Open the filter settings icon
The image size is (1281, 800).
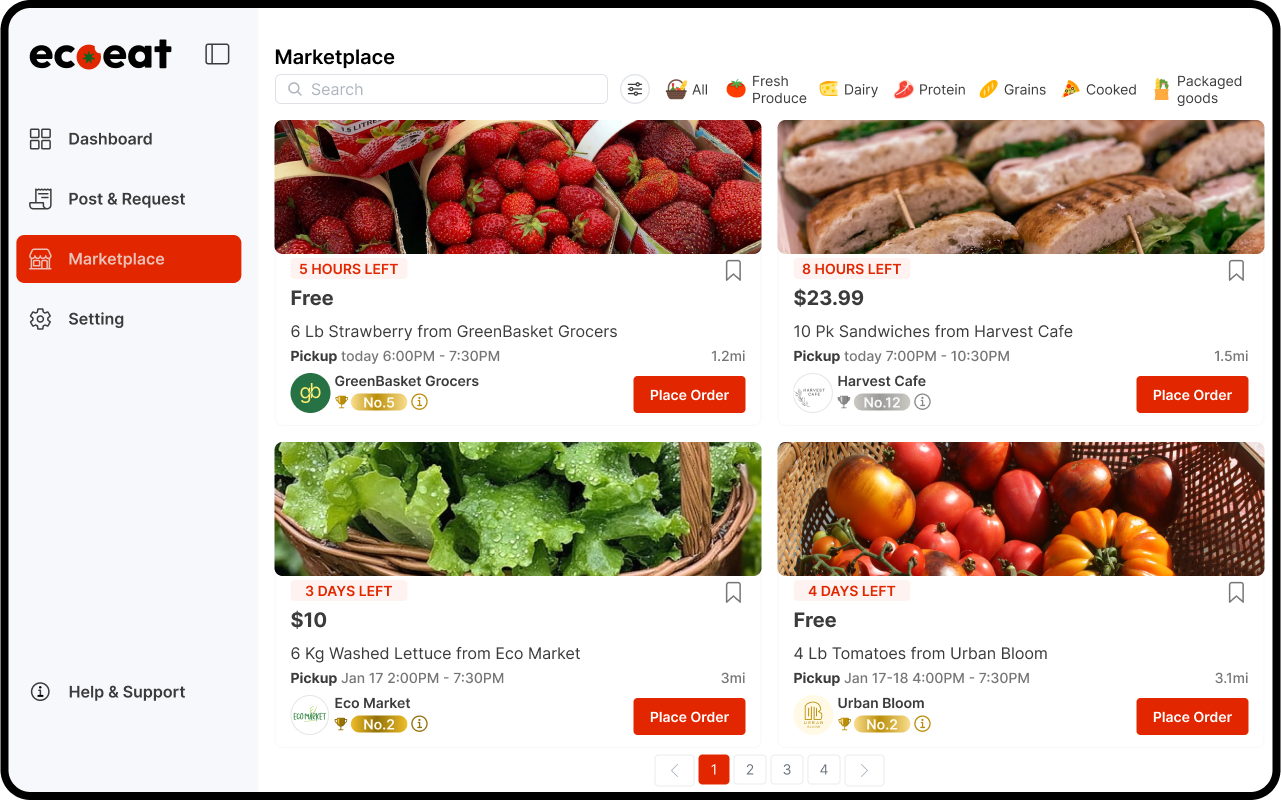635,89
